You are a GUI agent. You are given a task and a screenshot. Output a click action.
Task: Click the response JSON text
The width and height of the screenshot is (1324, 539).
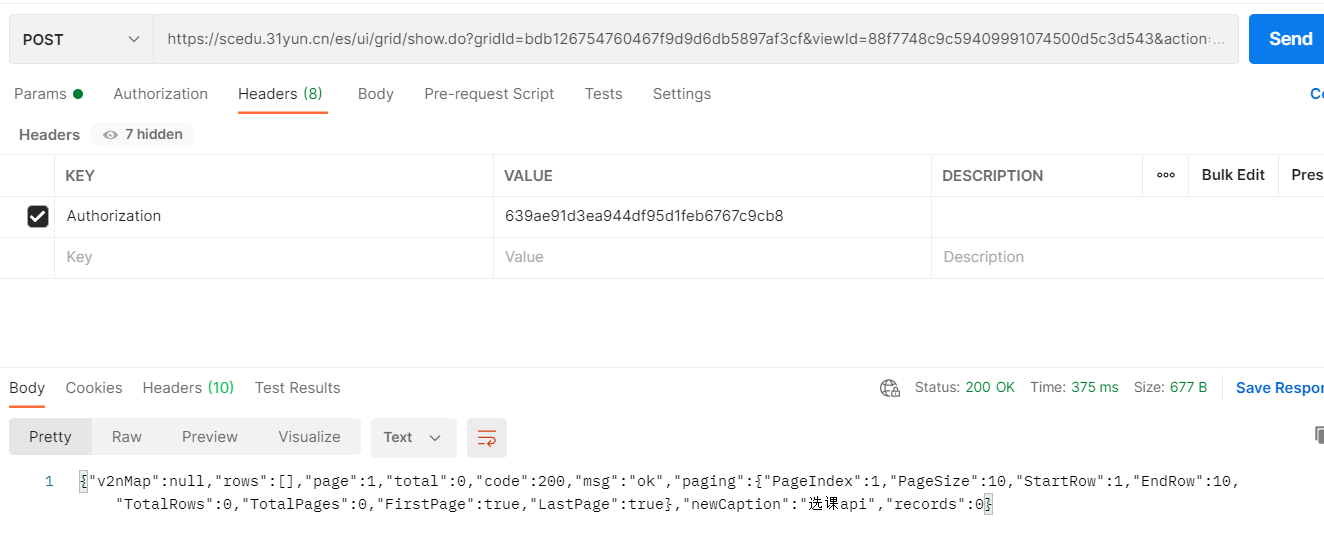[x=659, y=493]
